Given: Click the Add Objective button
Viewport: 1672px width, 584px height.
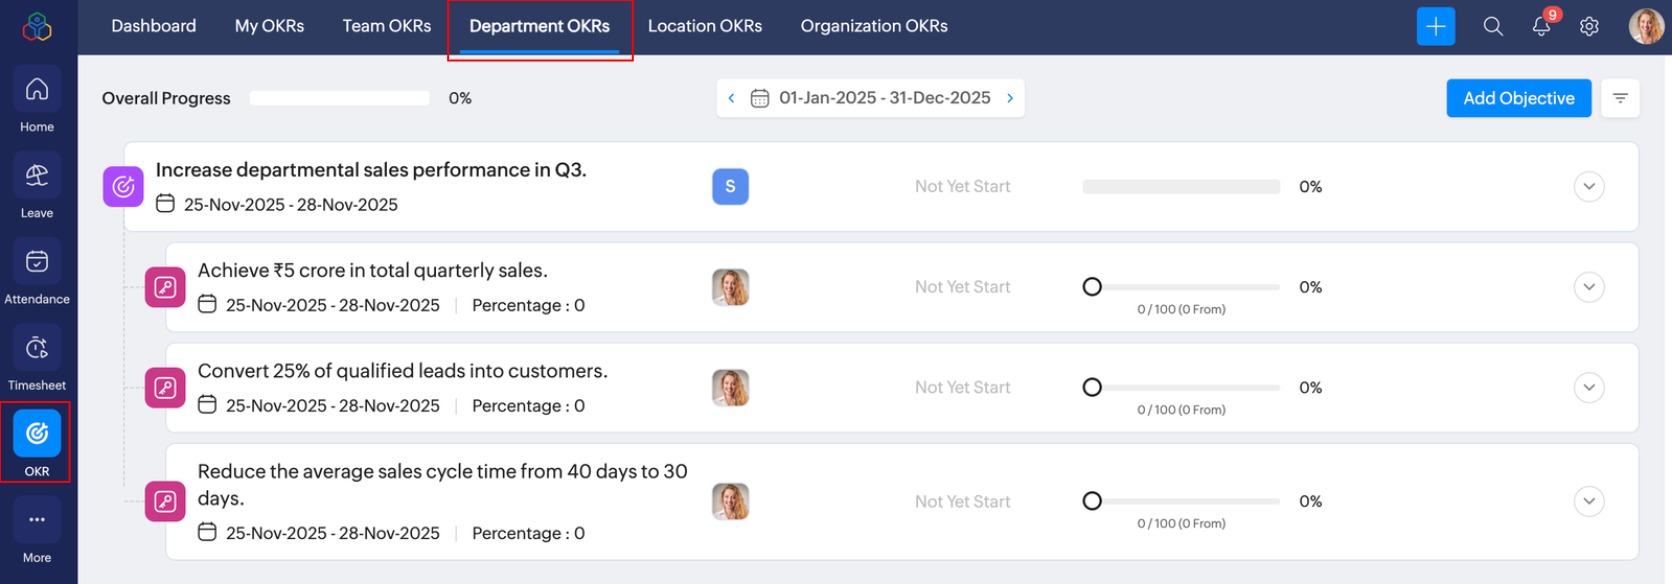Looking at the screenshot, I should tap(1518, 98).
